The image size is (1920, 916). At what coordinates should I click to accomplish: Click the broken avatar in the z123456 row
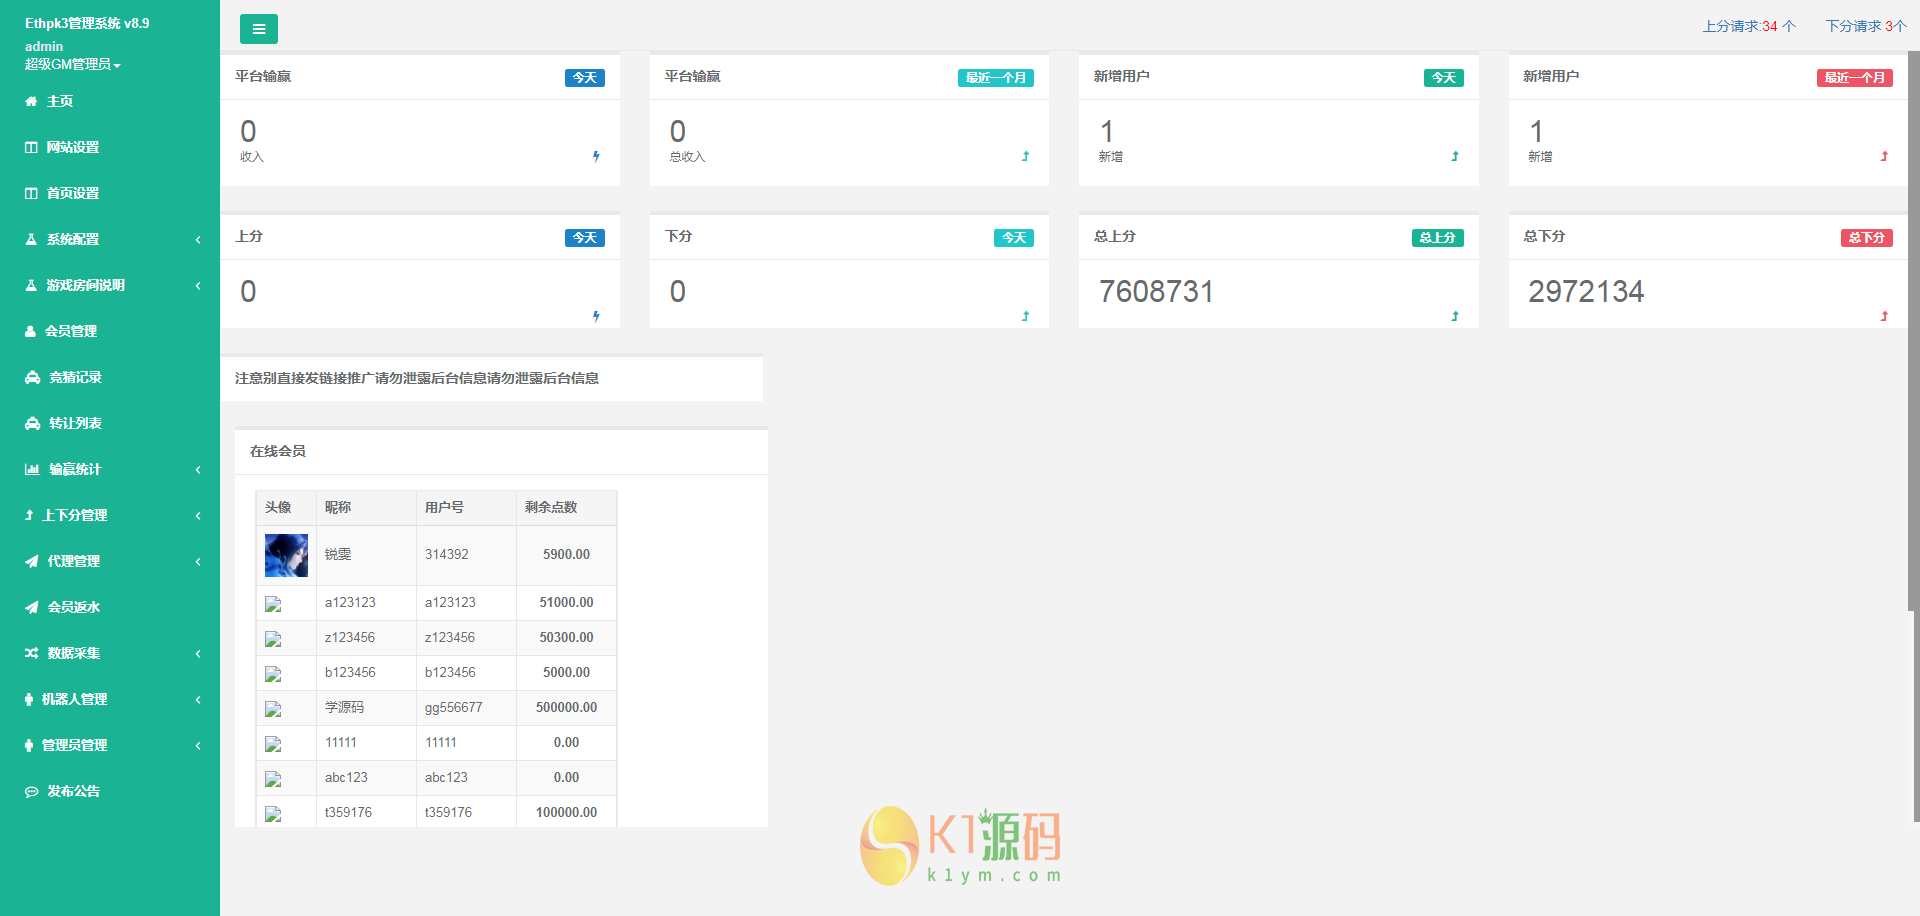tap(273, 639)
